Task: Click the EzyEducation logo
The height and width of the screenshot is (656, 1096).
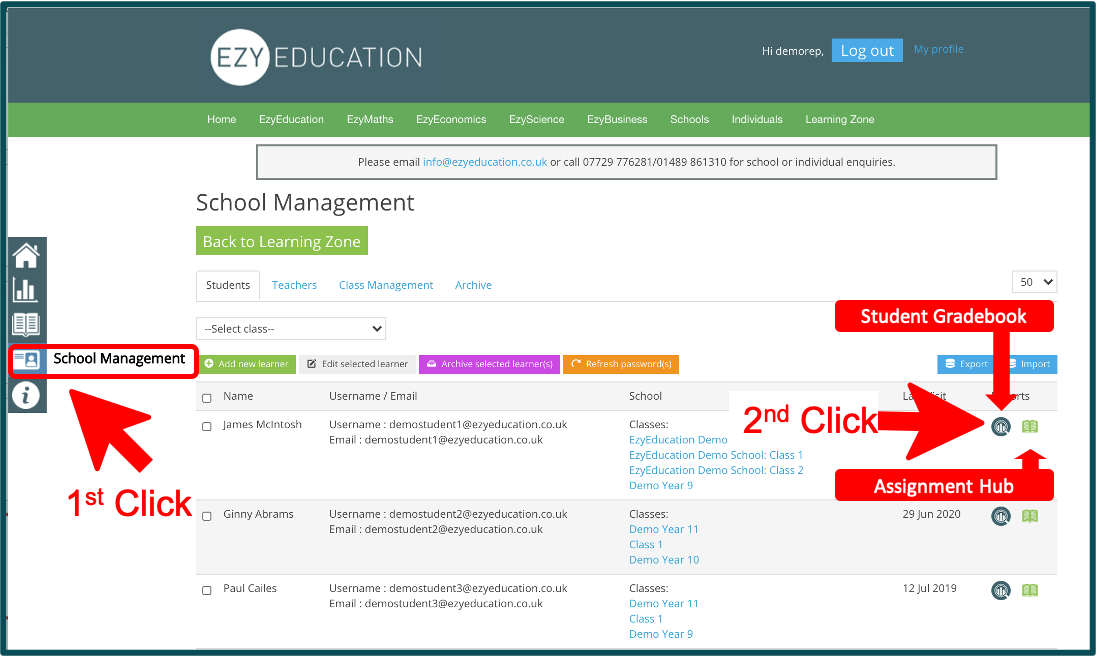Action: [317, 57]
